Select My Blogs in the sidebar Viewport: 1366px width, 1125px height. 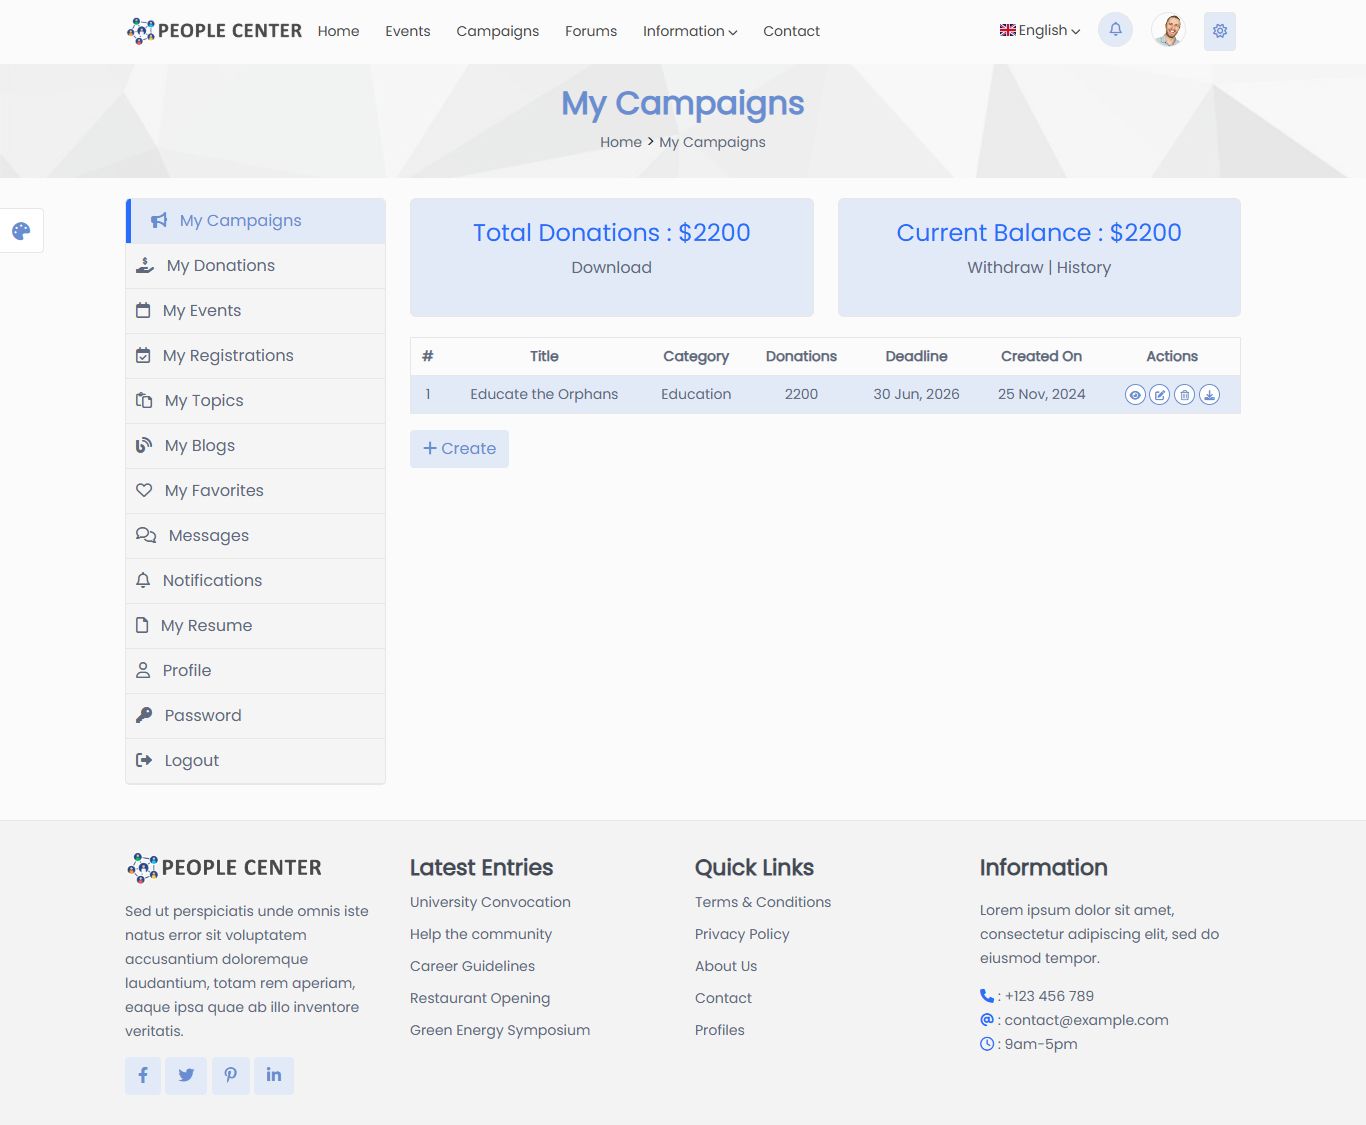pos(255,446)
